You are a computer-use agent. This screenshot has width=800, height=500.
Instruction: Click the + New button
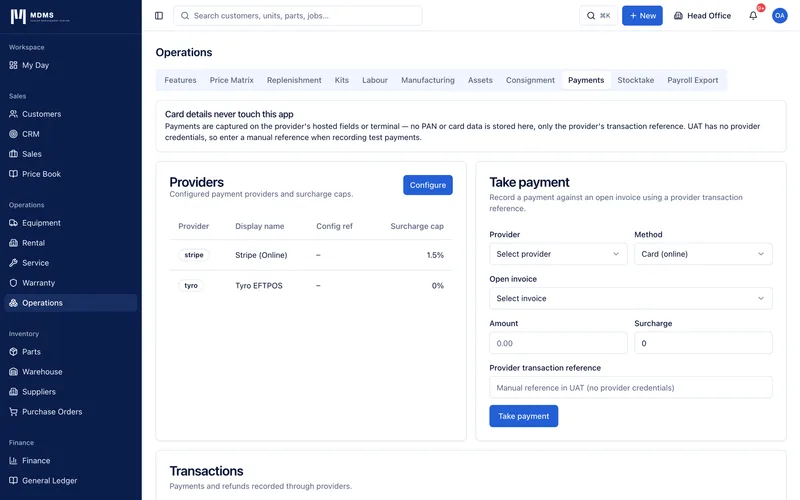pos(642,16)
